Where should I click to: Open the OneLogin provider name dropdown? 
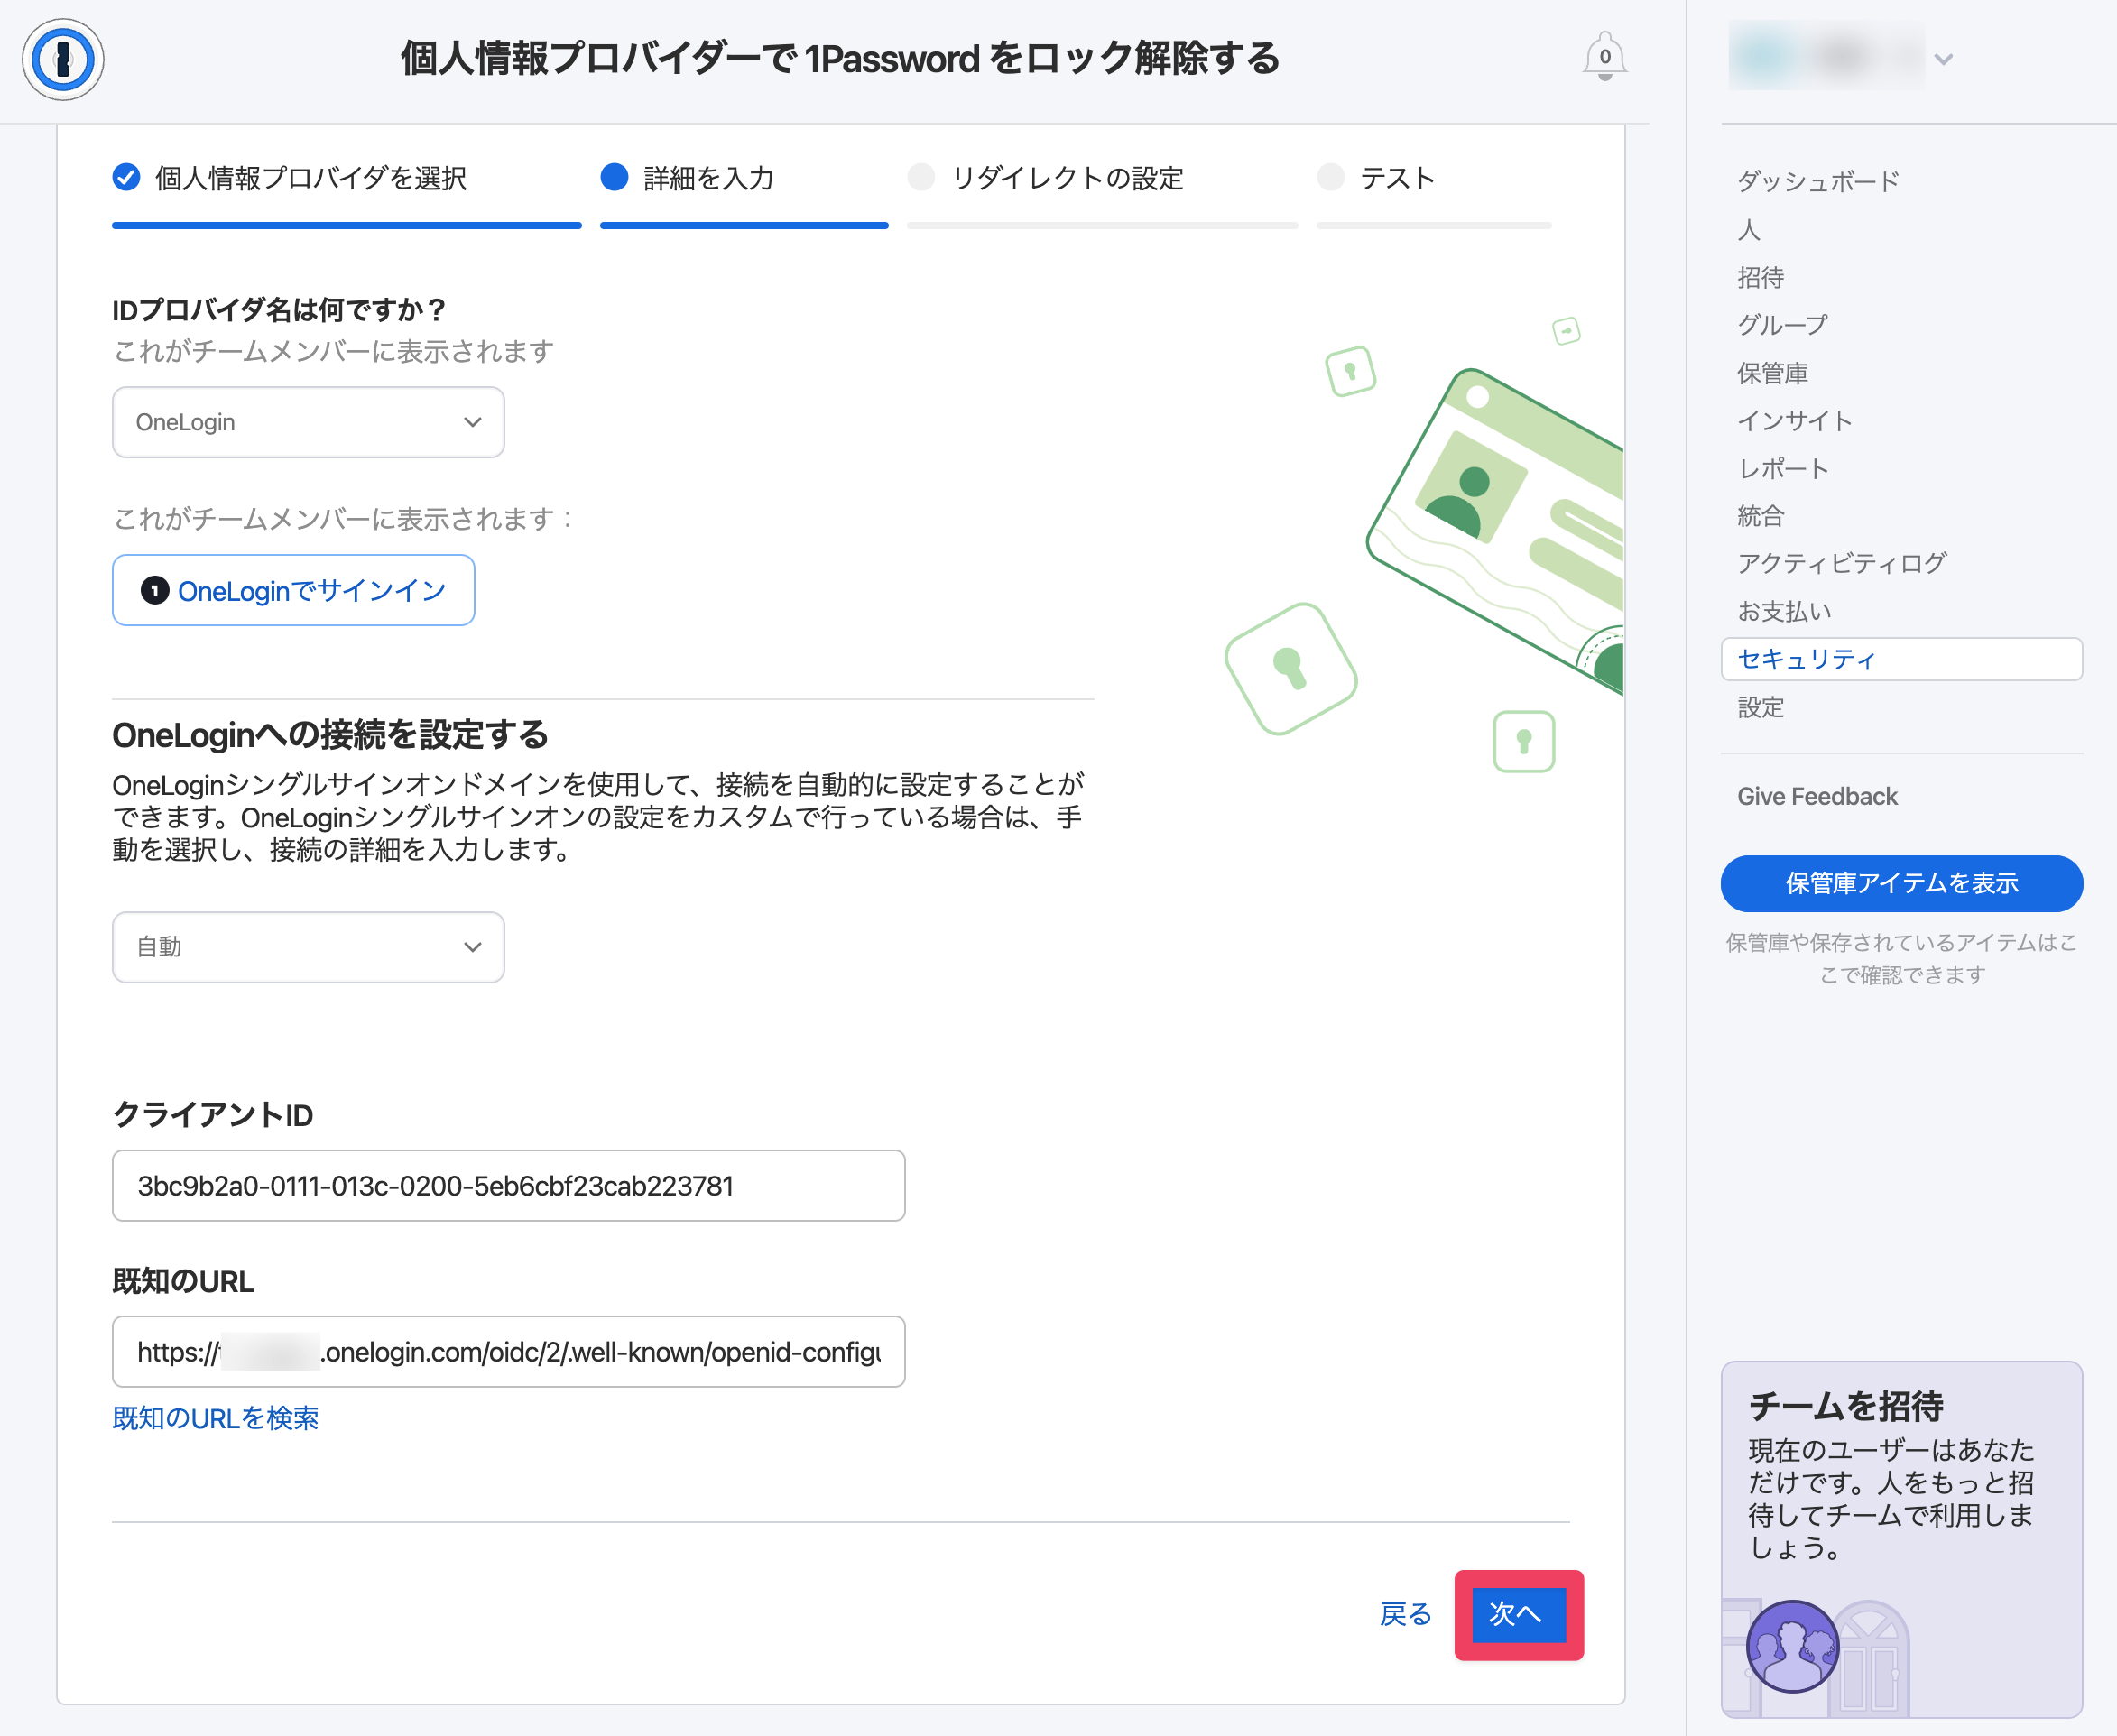[x=308, y=422]
